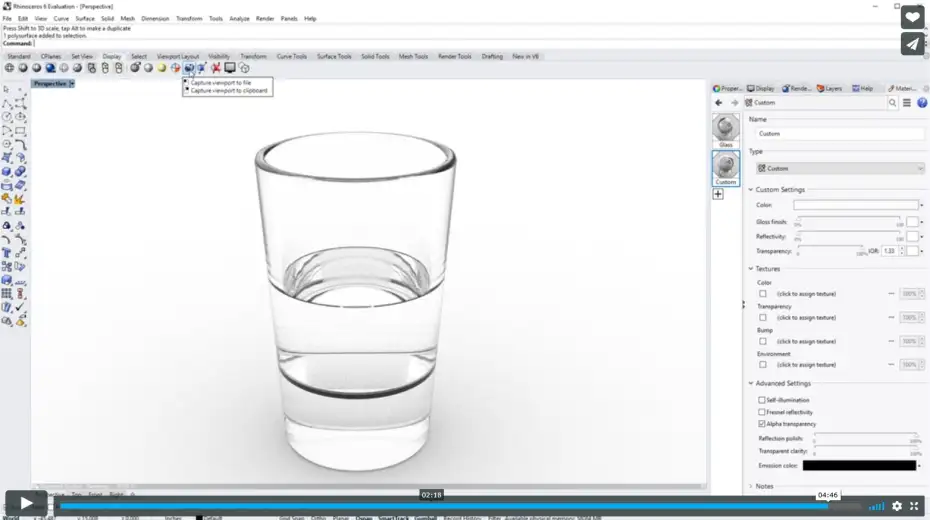Screen dimensions: 930x520
Task: Enable Self-illumination checkbox
Action: [x=762, y=400]
